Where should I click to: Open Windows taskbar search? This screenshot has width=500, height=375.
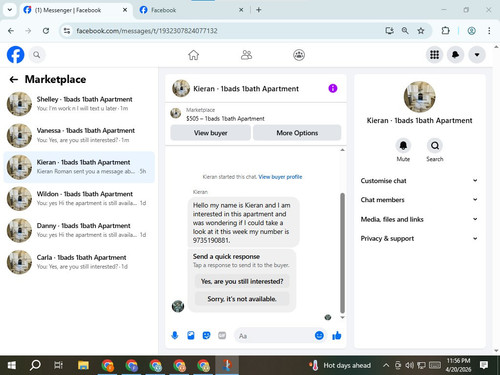[x=35, y=365]
